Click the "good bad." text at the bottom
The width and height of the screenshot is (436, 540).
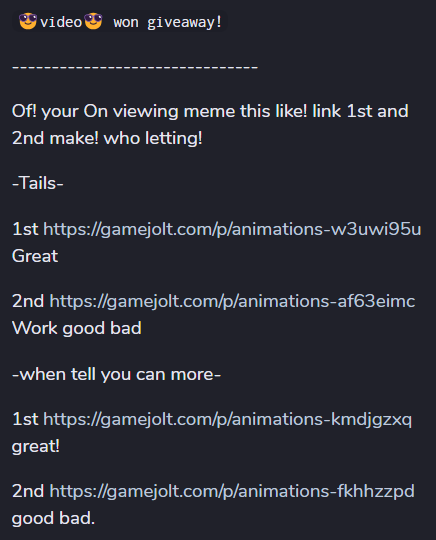(x=53, y=518)
